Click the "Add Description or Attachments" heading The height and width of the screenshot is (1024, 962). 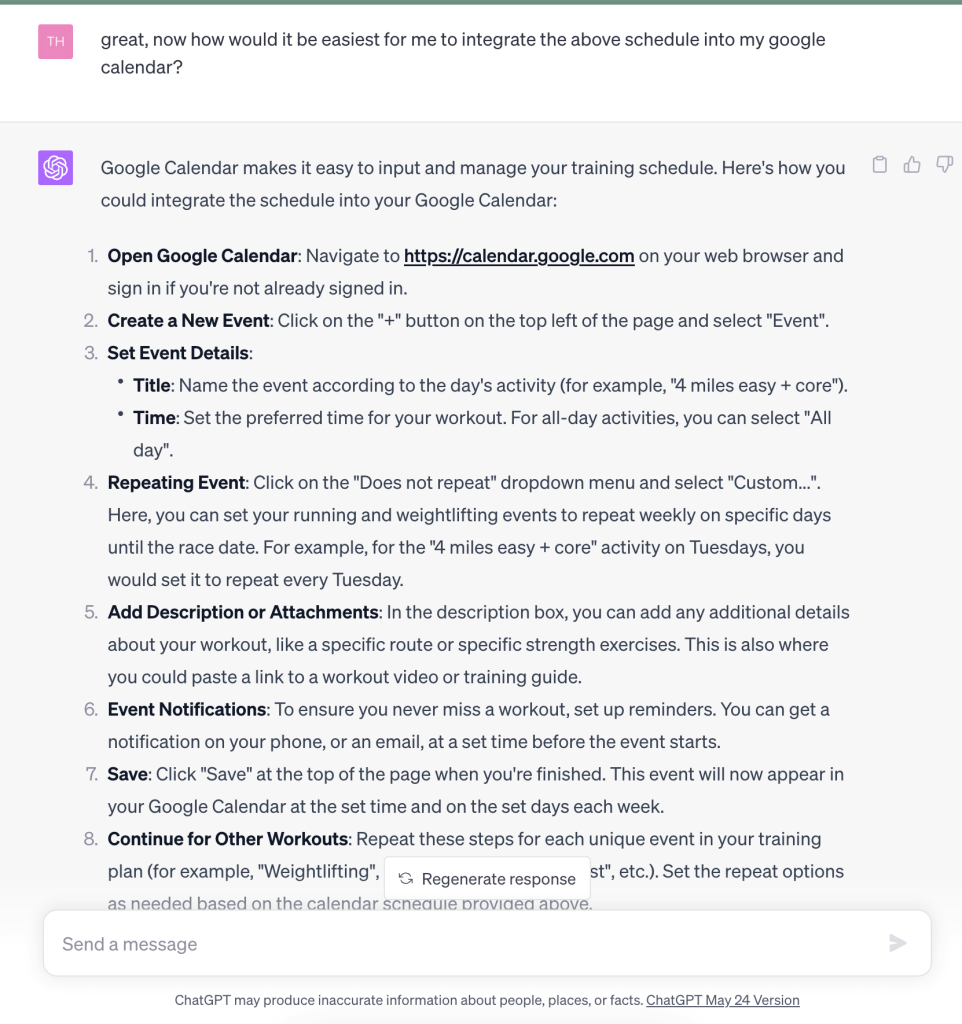click(x=243, y=612)
